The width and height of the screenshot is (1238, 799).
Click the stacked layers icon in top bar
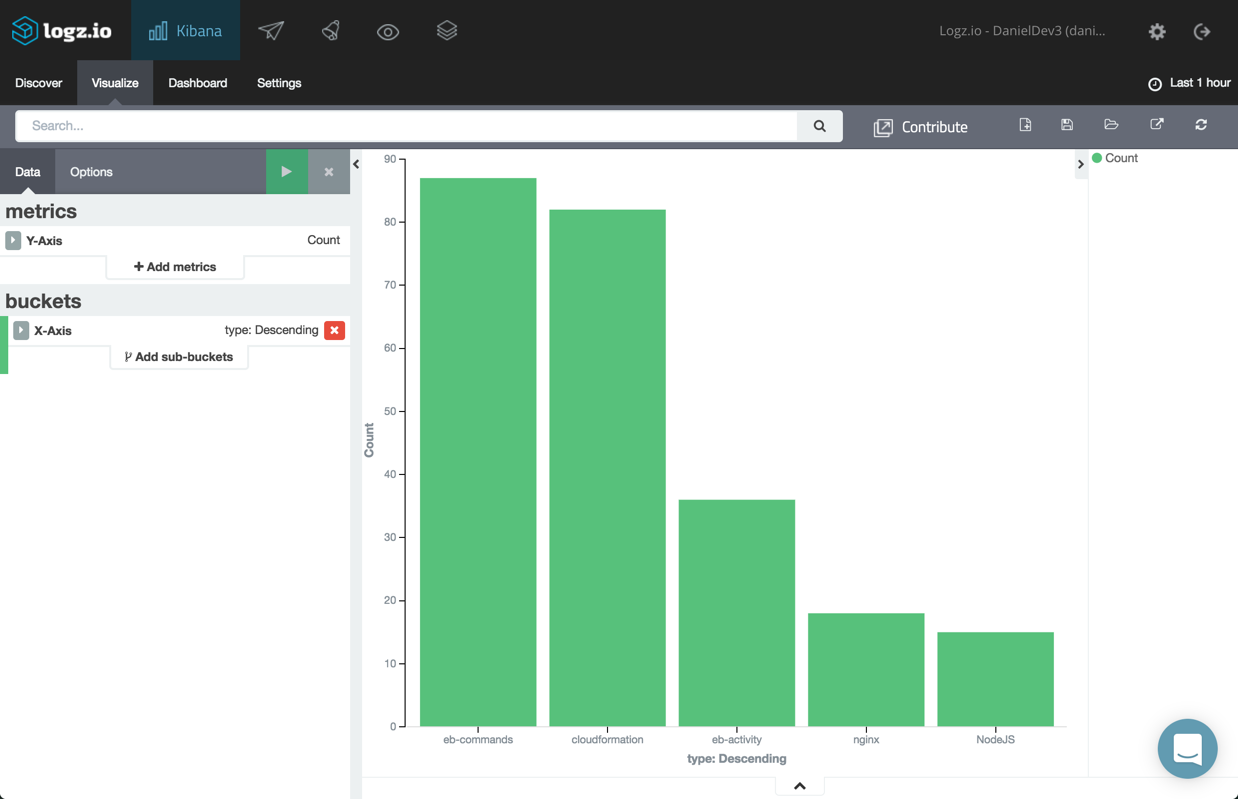pos(447,31)
